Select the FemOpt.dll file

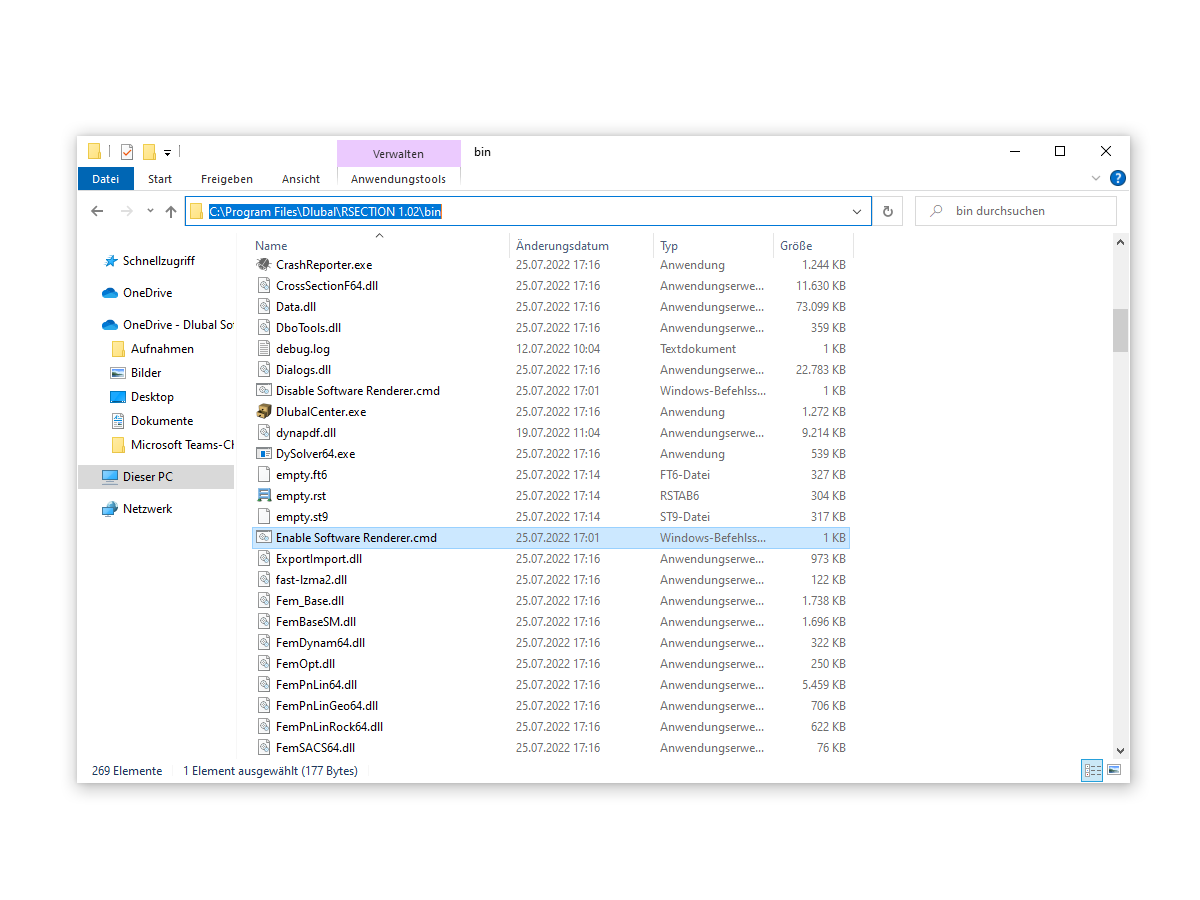[x=550, y=664]
